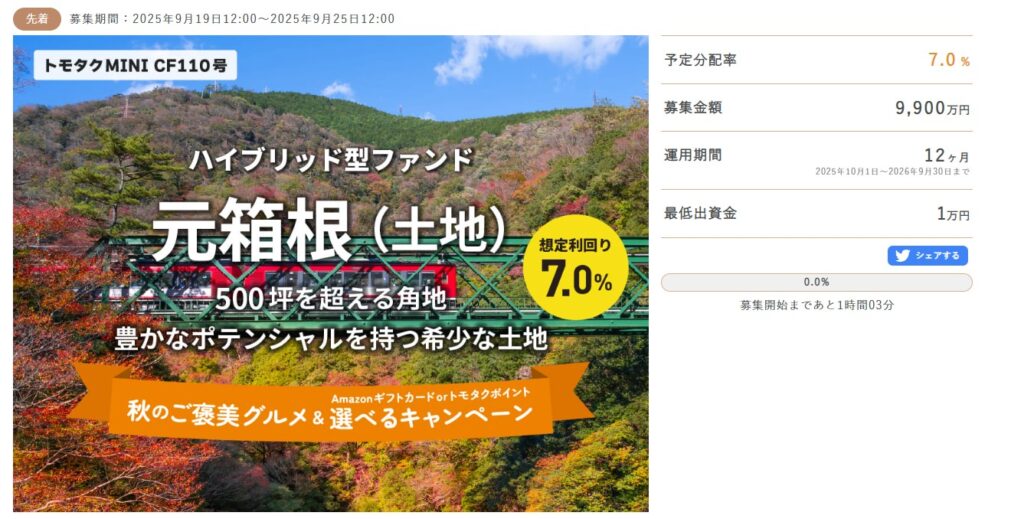1024x519 pixels.
Task: Click the 先着 badge
Action: click(x=37, y=19)
